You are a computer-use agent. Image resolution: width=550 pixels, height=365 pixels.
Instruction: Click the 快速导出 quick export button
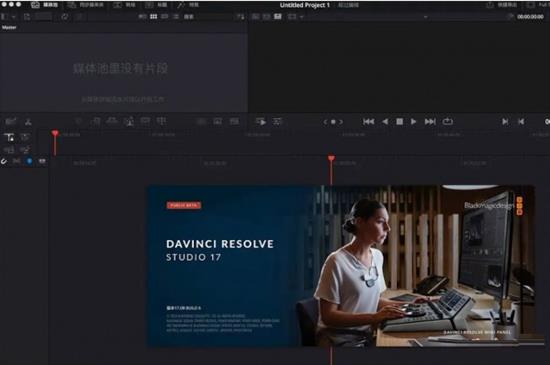pyautogui.click(x=502, y=5)
